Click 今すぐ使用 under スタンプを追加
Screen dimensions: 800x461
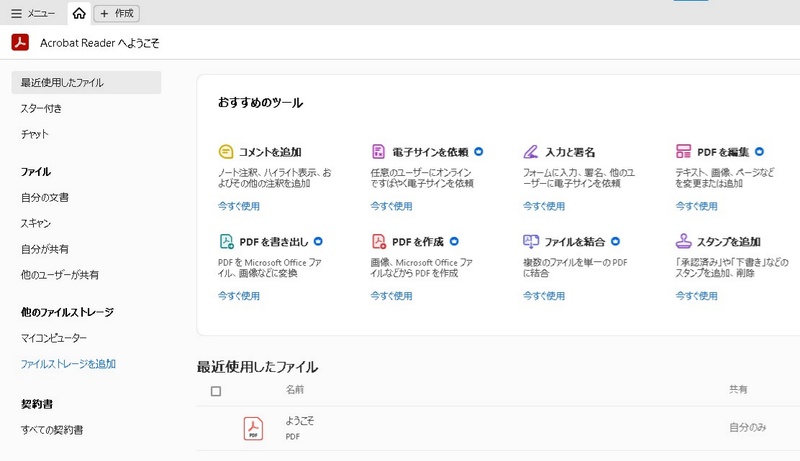(696, 296)
